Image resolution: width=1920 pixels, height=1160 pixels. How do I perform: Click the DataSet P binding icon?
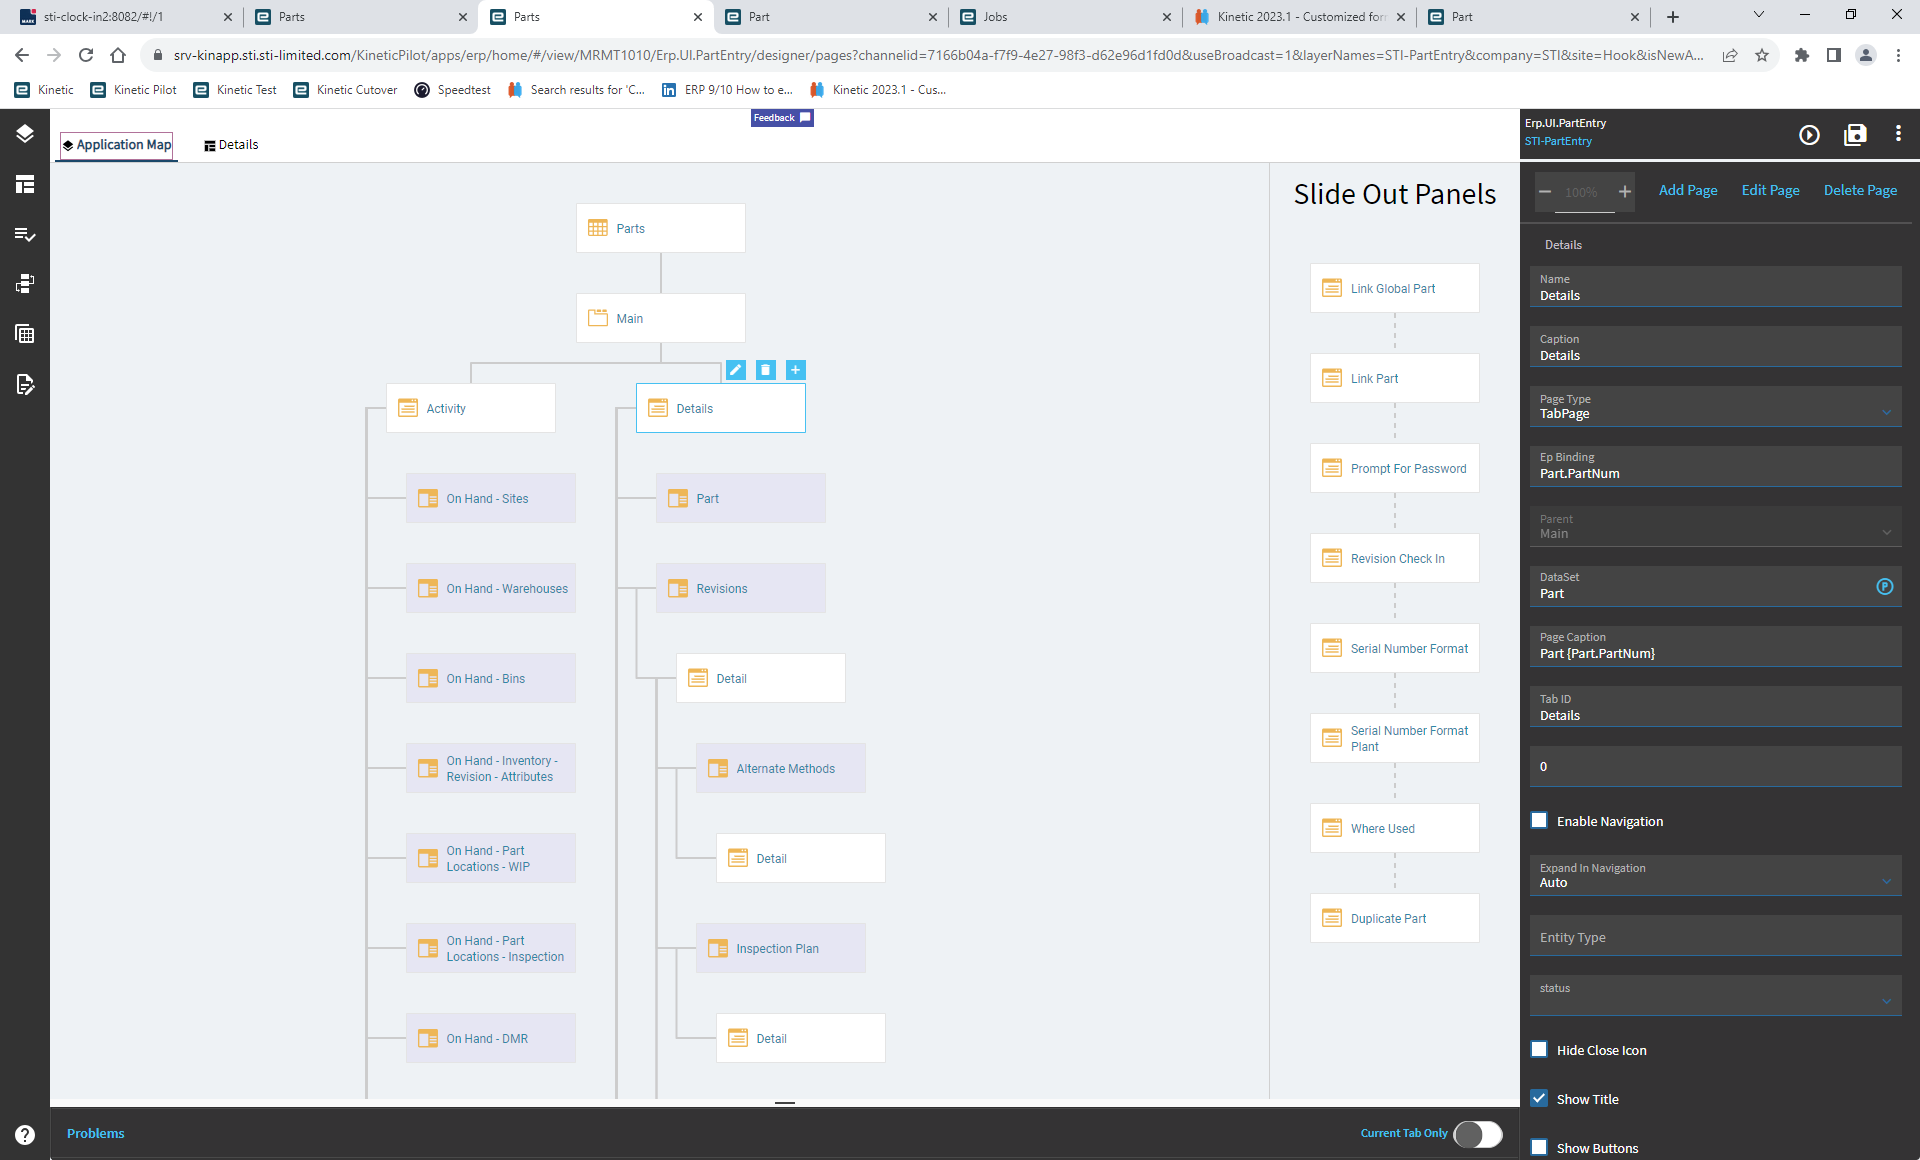tap(1885, 587)
